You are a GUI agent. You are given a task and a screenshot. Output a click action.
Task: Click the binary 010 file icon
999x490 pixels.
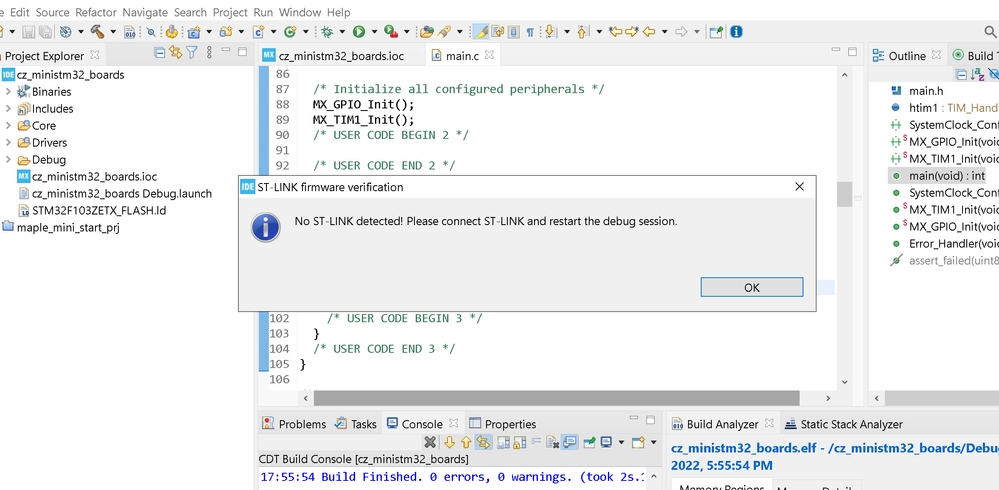click(129, 31)
